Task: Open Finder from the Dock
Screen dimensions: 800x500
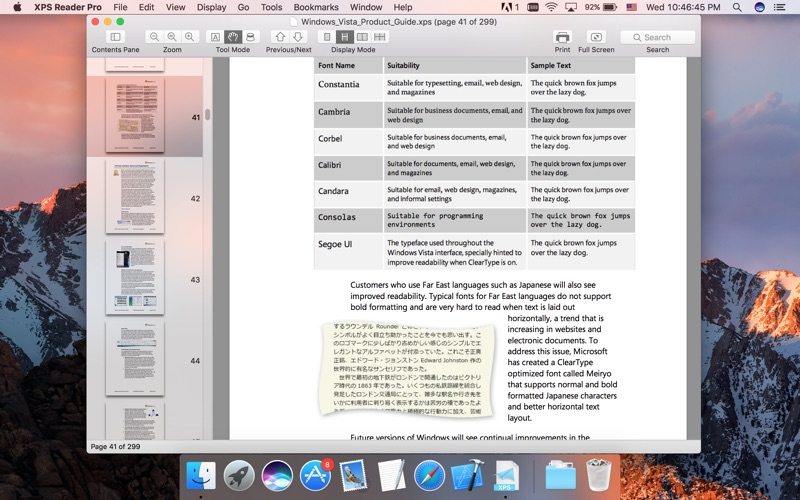Action: [x=201, y=476]
